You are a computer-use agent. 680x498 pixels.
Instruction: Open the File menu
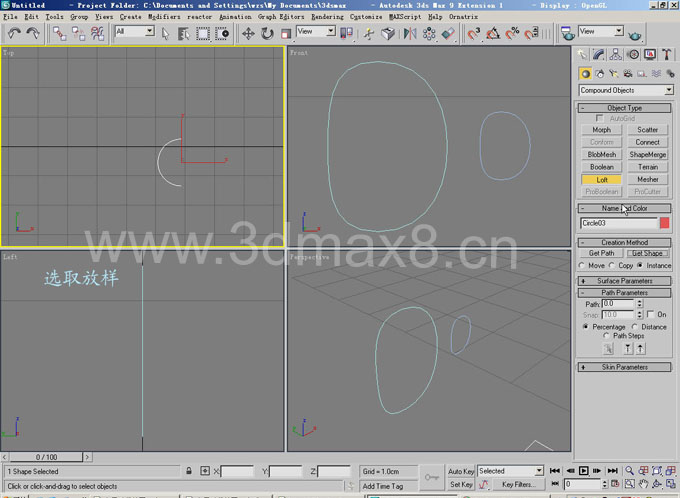10,16
